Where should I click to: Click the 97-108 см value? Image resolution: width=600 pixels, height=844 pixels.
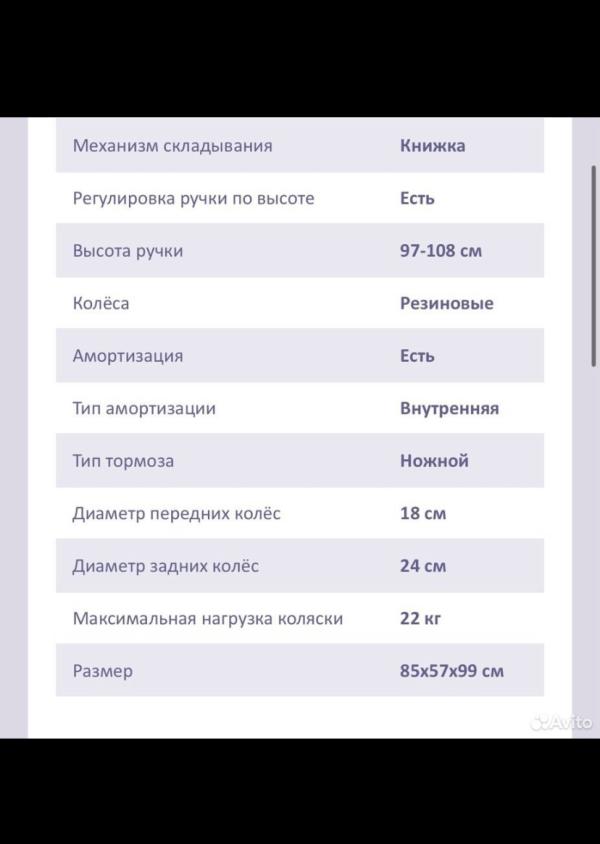coord(441,251)
